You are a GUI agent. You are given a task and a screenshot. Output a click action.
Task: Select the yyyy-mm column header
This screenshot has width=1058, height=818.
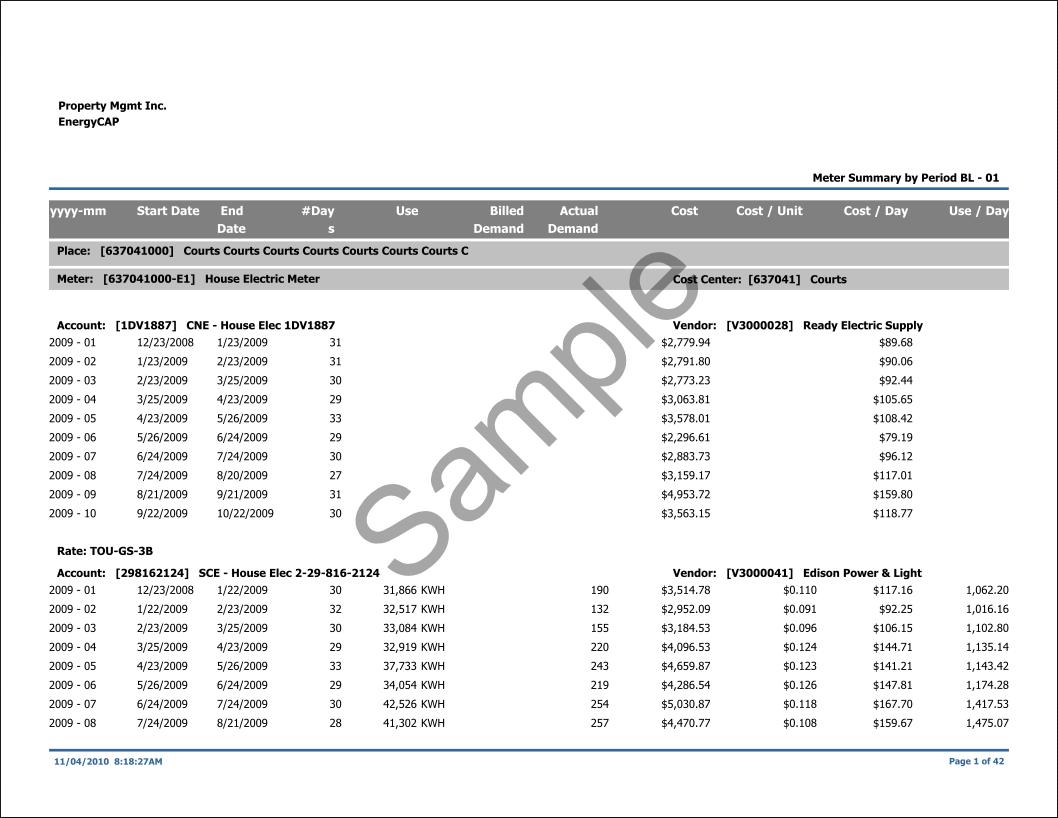(x=78, y=211)
